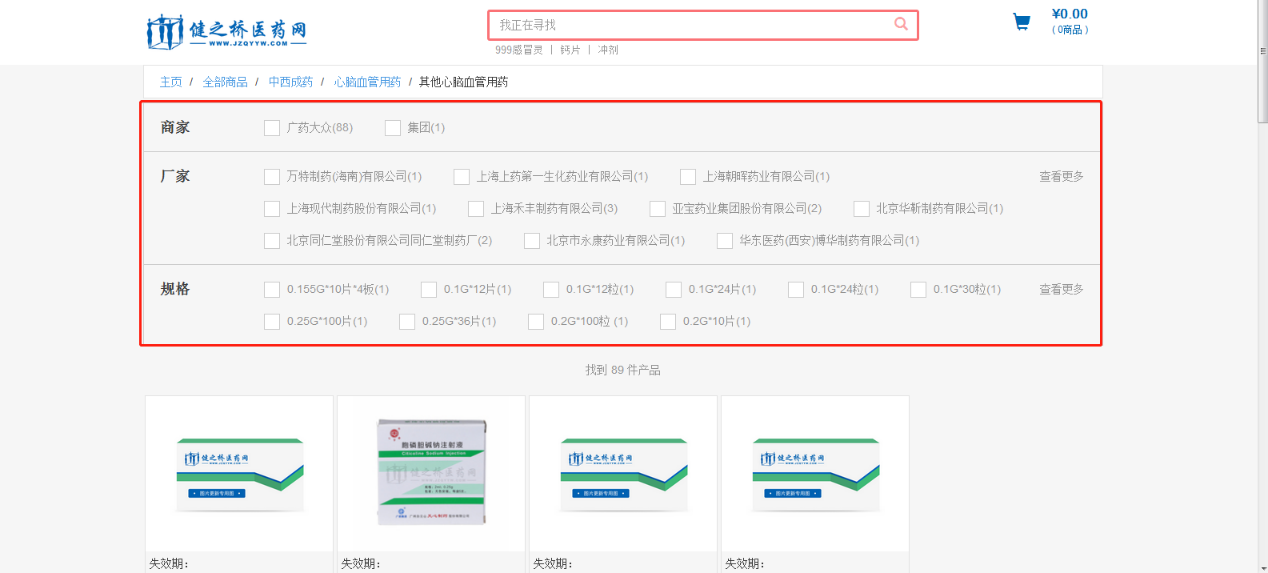Image resolution: width=1268 pixels, height=573 pixels.
Task: Open the shopping cart icon
Action: 1021,22
